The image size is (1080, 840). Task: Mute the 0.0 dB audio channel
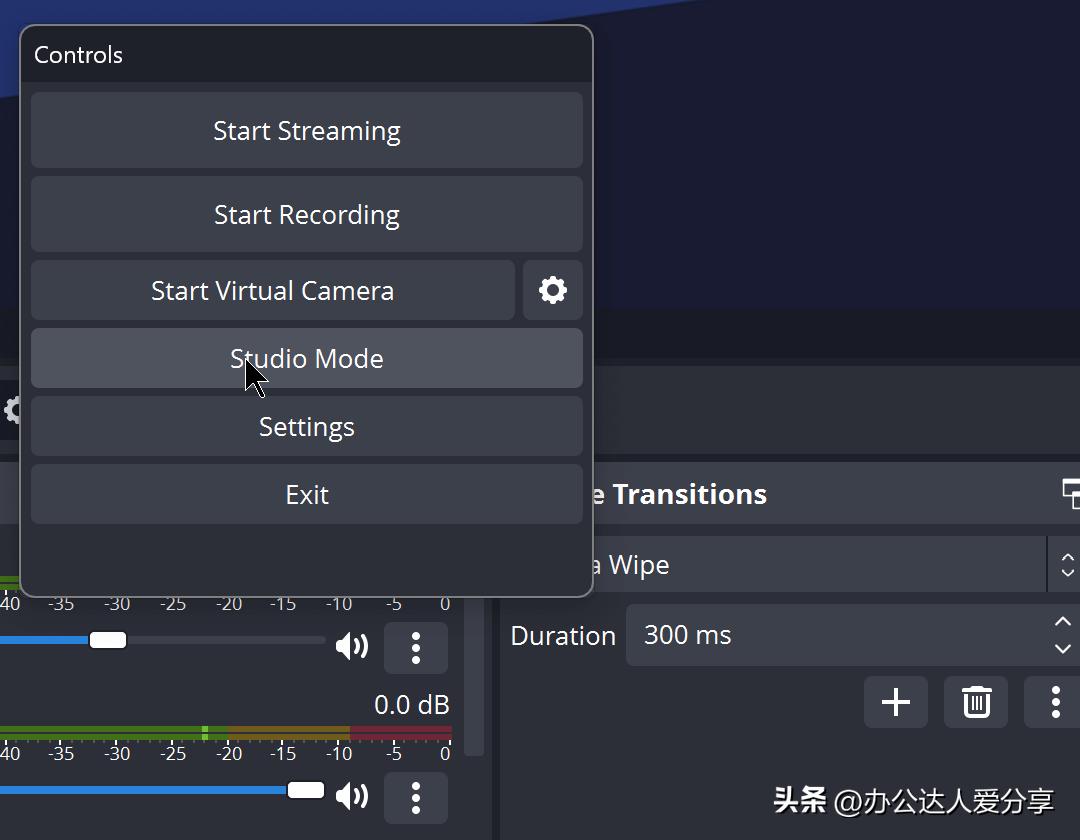pyautogui.click(x=351, y=796)
